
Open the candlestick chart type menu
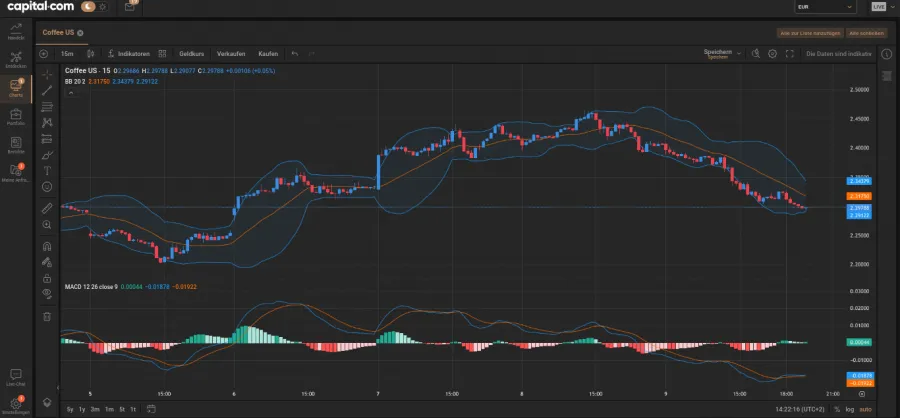coord(90,53)
